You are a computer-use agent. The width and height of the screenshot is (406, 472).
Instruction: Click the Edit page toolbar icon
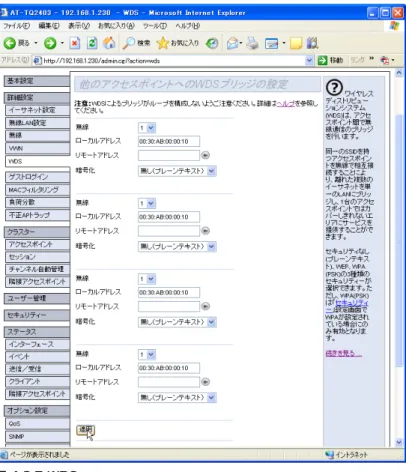[x=271, y=43]
